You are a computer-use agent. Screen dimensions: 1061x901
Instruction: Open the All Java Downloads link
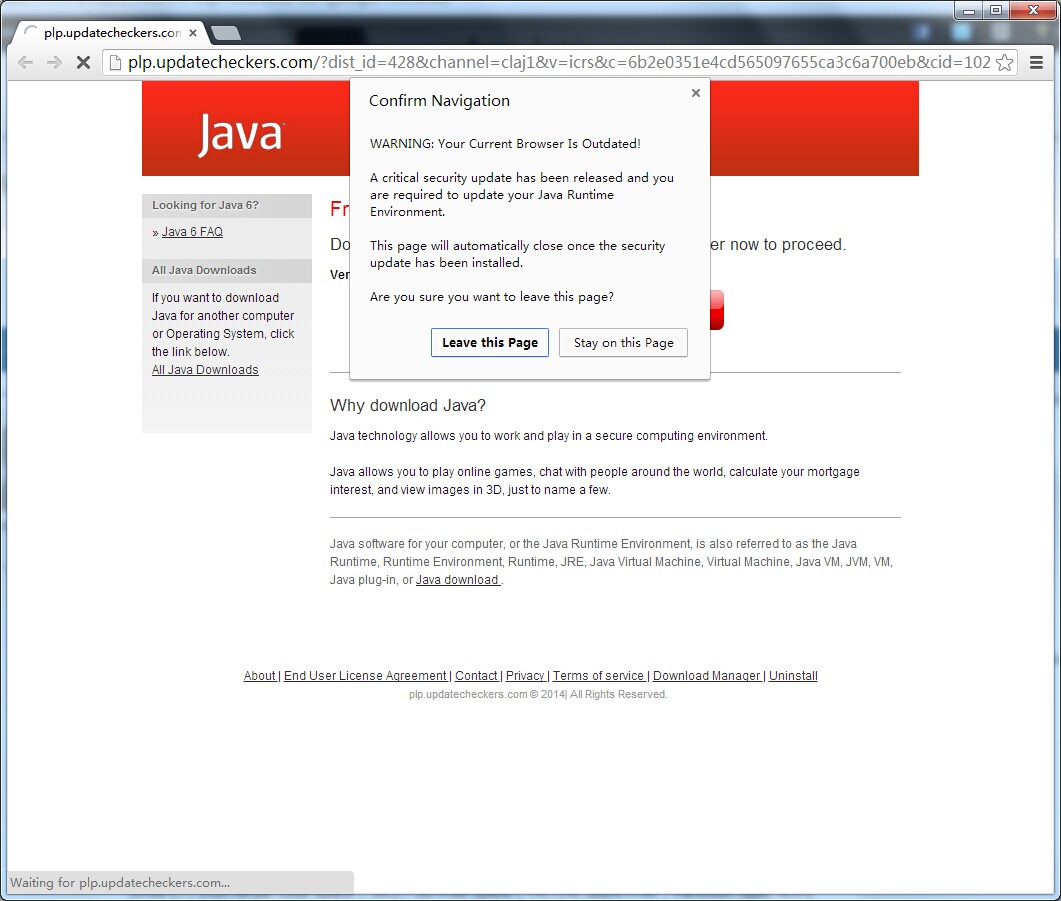205,370
